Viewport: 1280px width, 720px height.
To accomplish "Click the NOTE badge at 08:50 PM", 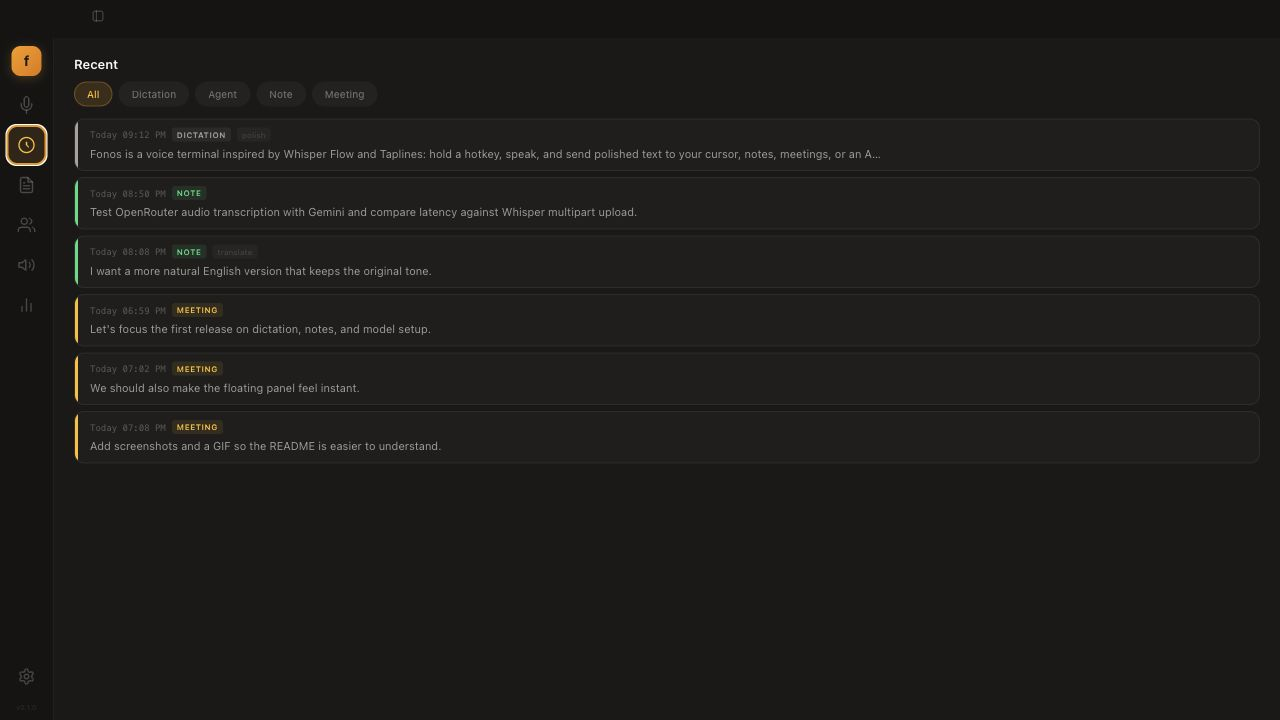I will [x=189, y=193].
